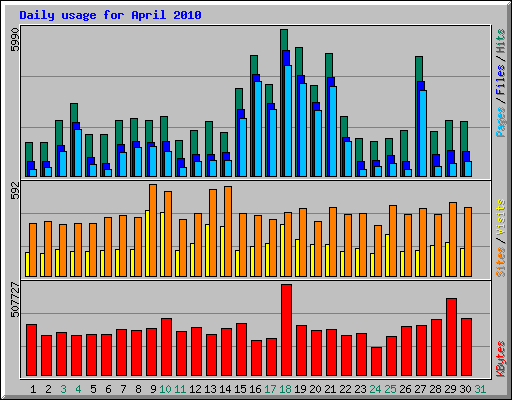Click the red KBytes bar for day 30
512x400 pixels.
click(x=466, y=347)
